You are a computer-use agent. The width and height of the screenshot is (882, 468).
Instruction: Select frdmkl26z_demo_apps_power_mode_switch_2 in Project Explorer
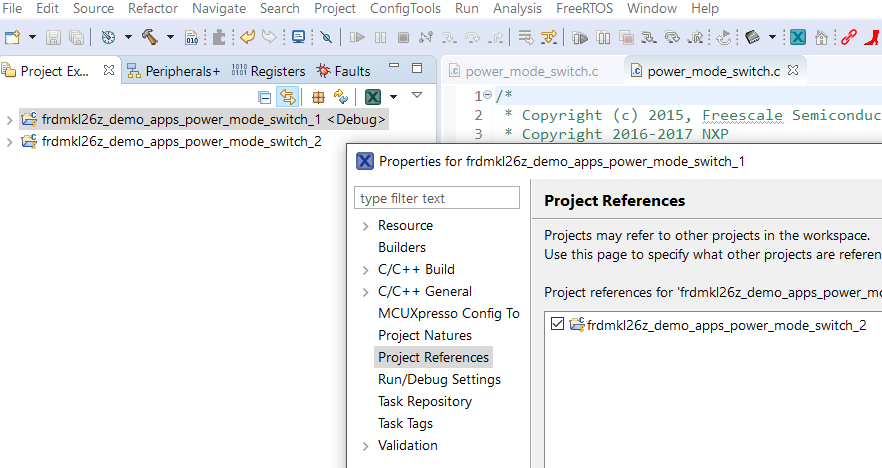point(172,141)
